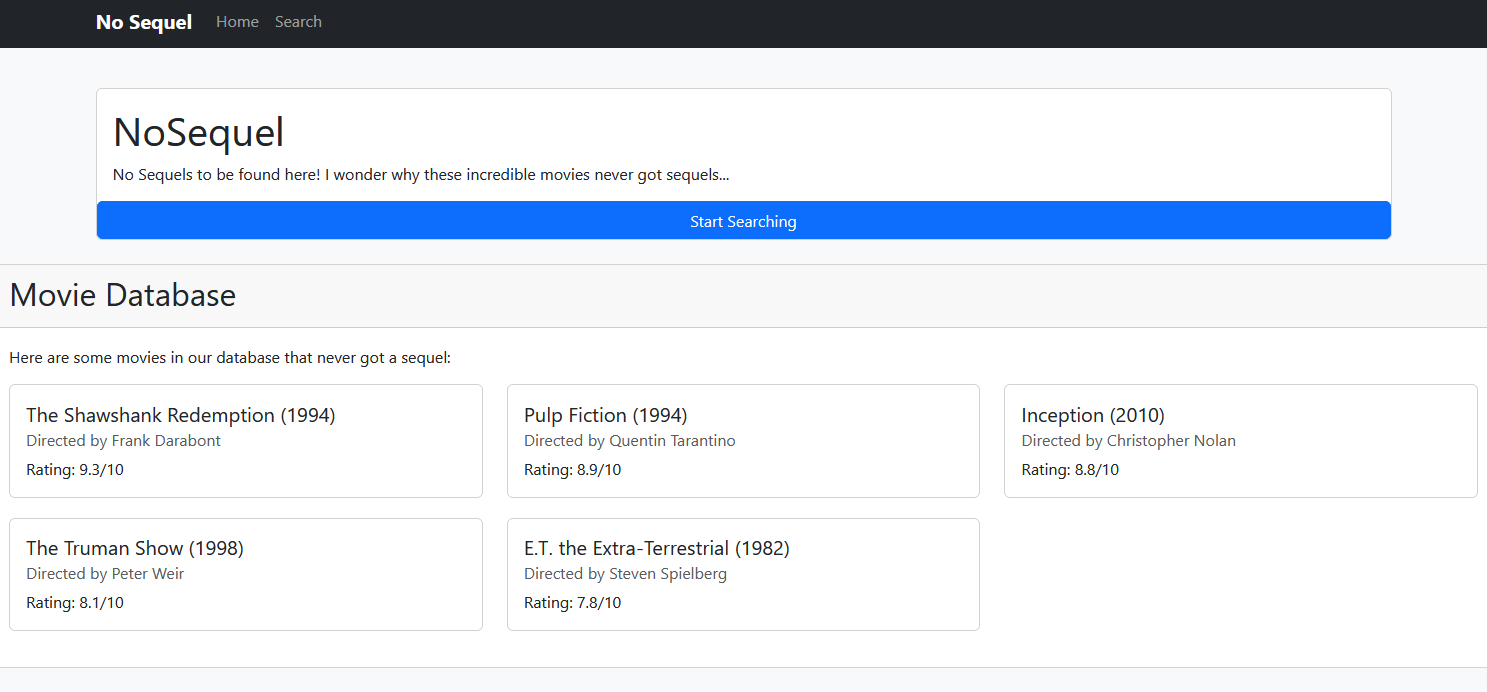Click the Rating 8.8/10 text

point(1070,470)
